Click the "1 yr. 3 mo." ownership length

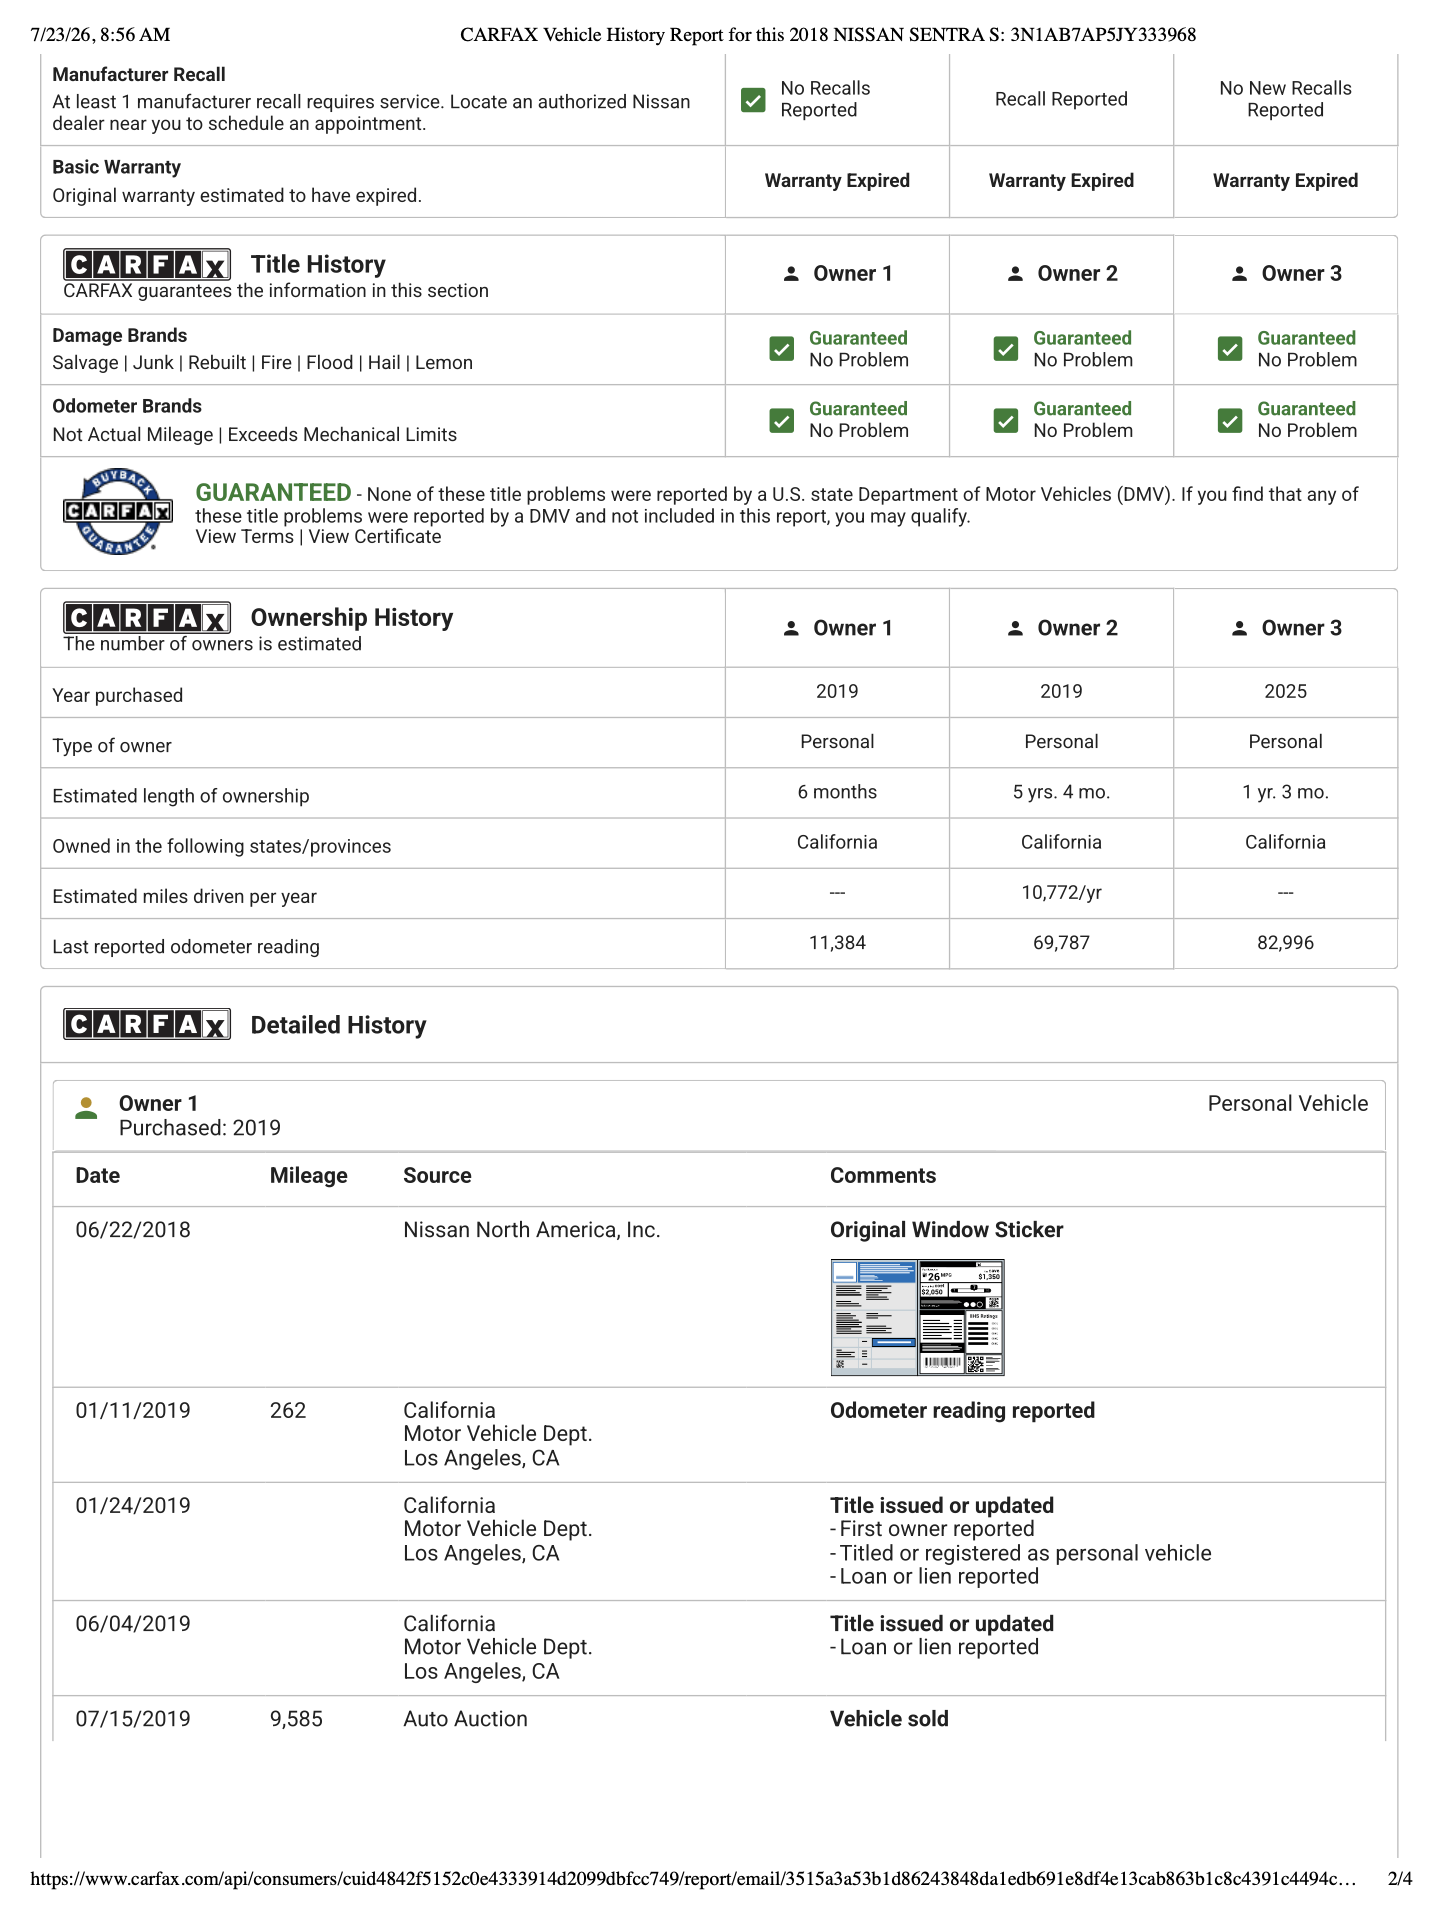tap(1285, 792)
